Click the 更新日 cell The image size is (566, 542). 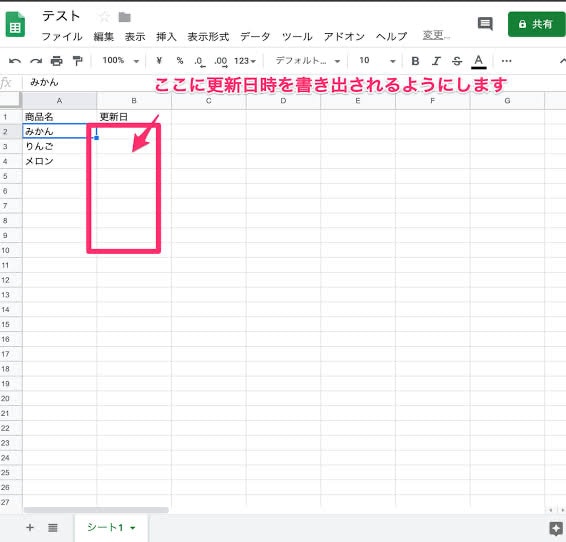pyautogui.click(x=134, y=117)
